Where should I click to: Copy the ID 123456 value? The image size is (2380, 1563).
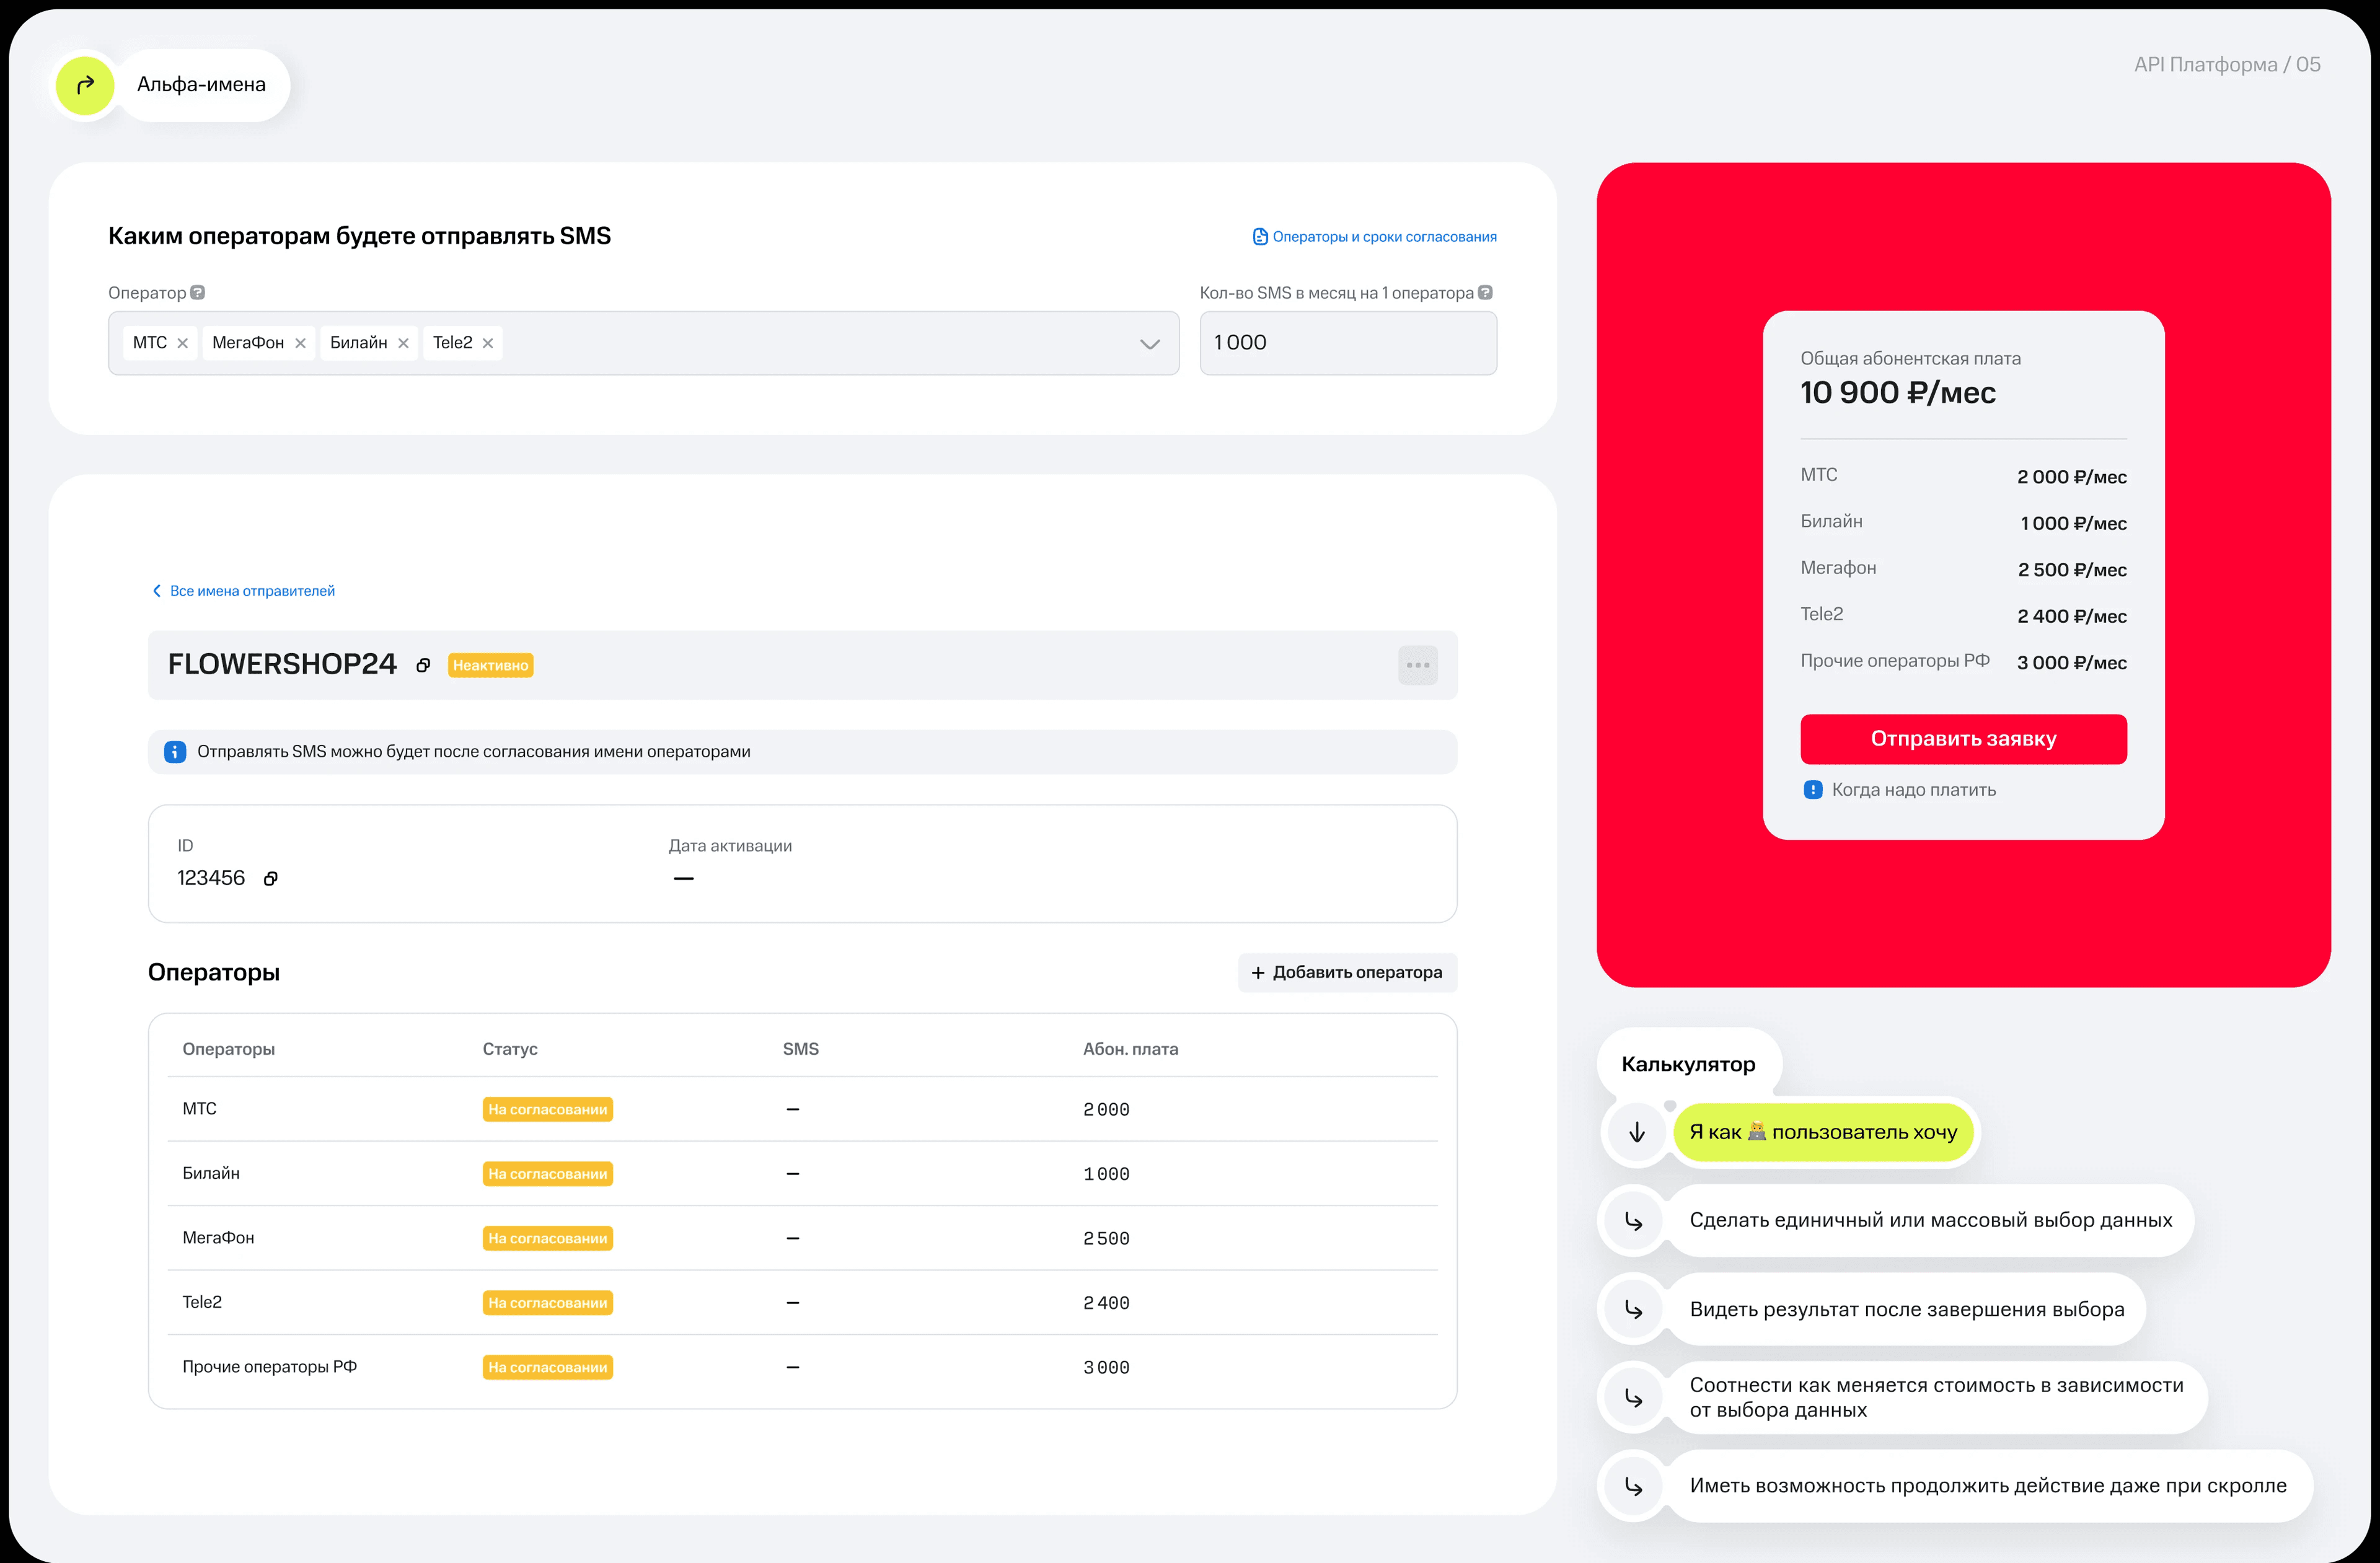(x=270, y=879)
